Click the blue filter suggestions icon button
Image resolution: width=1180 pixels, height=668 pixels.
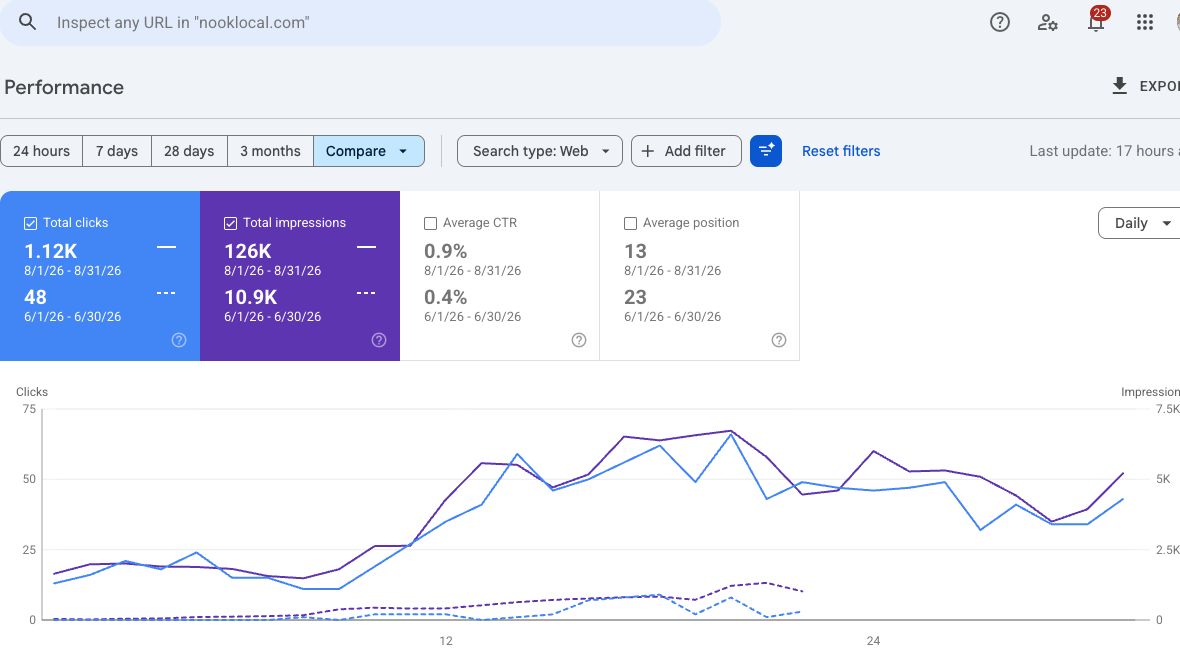click(765, 151)
